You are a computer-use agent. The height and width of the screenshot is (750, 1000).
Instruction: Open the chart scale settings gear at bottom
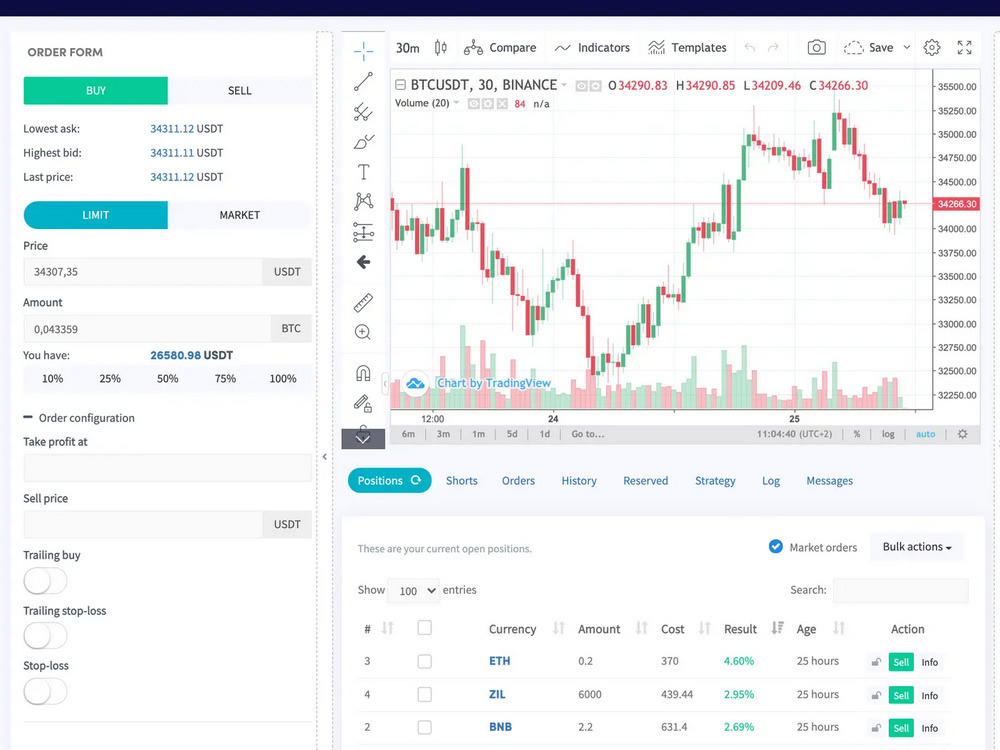coord(962,434)
